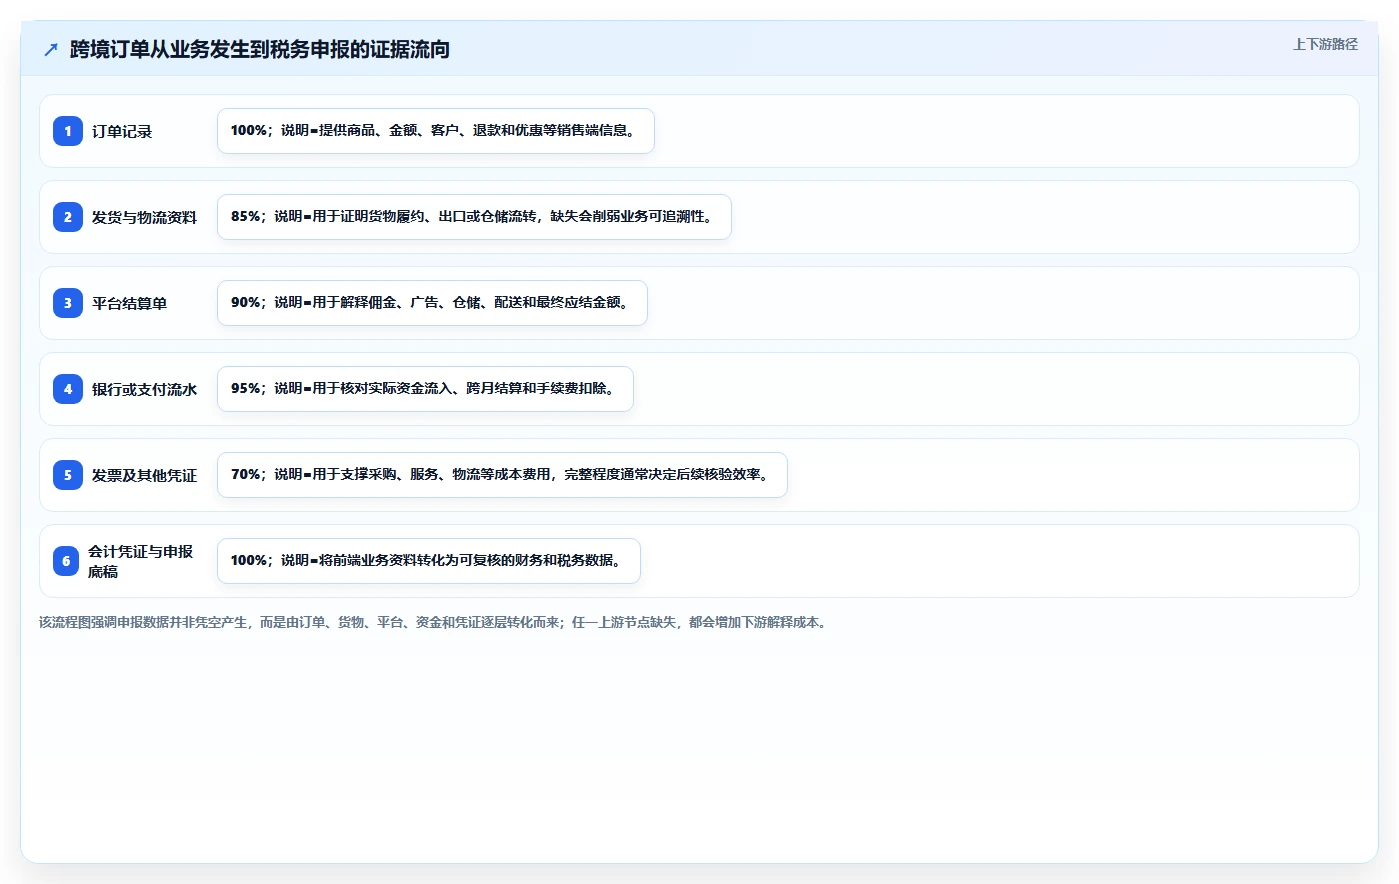Click the step 3 number badge

click(68, 303)
